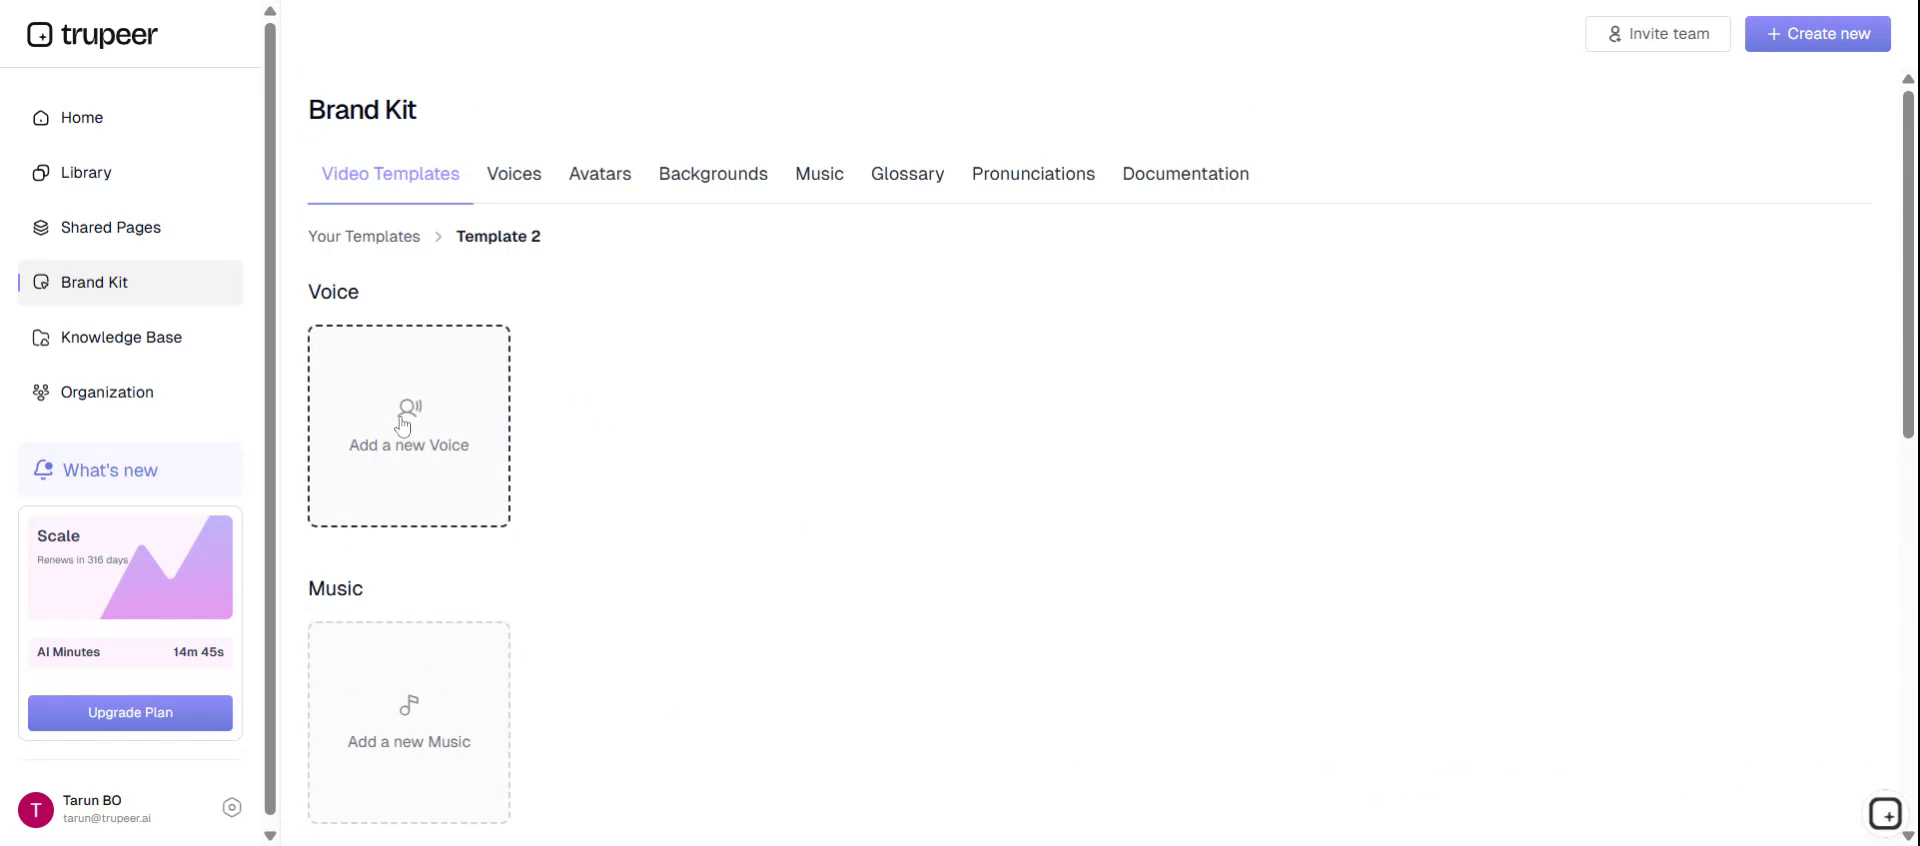Click the Library icon in sidebar
The image size is (1920, 846).
click(x=41, y=173)
